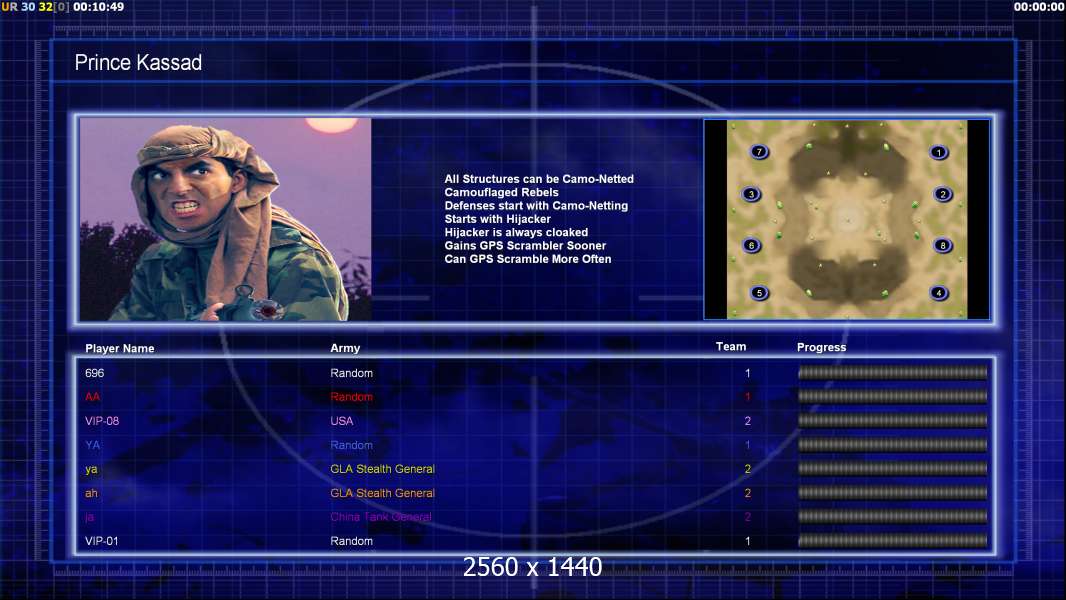Click the Random army of blue player YA
1066x600 pixels.
coord(351,445)
